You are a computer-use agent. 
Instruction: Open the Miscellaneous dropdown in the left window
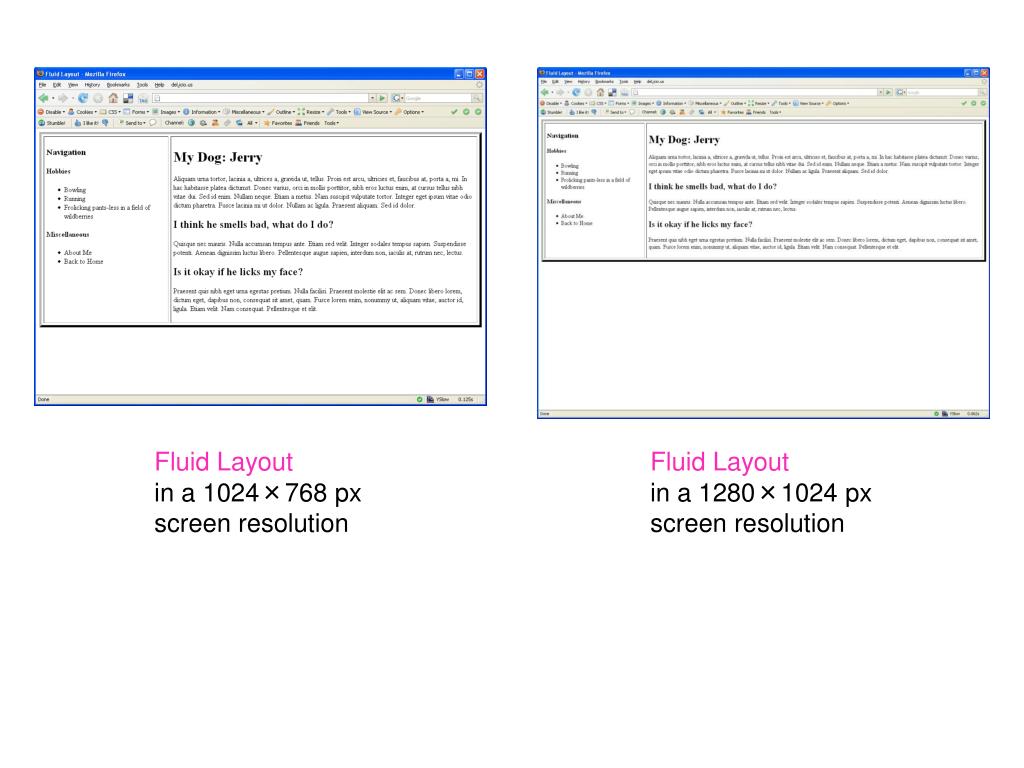[244, 112]
